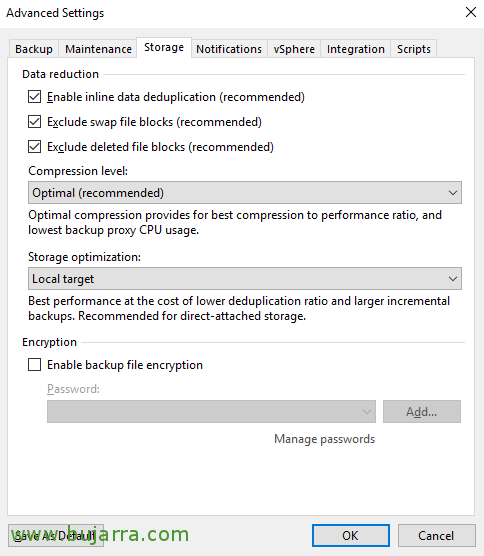Open the vSphere tab

pyautogui.click(x=294, y=49)
